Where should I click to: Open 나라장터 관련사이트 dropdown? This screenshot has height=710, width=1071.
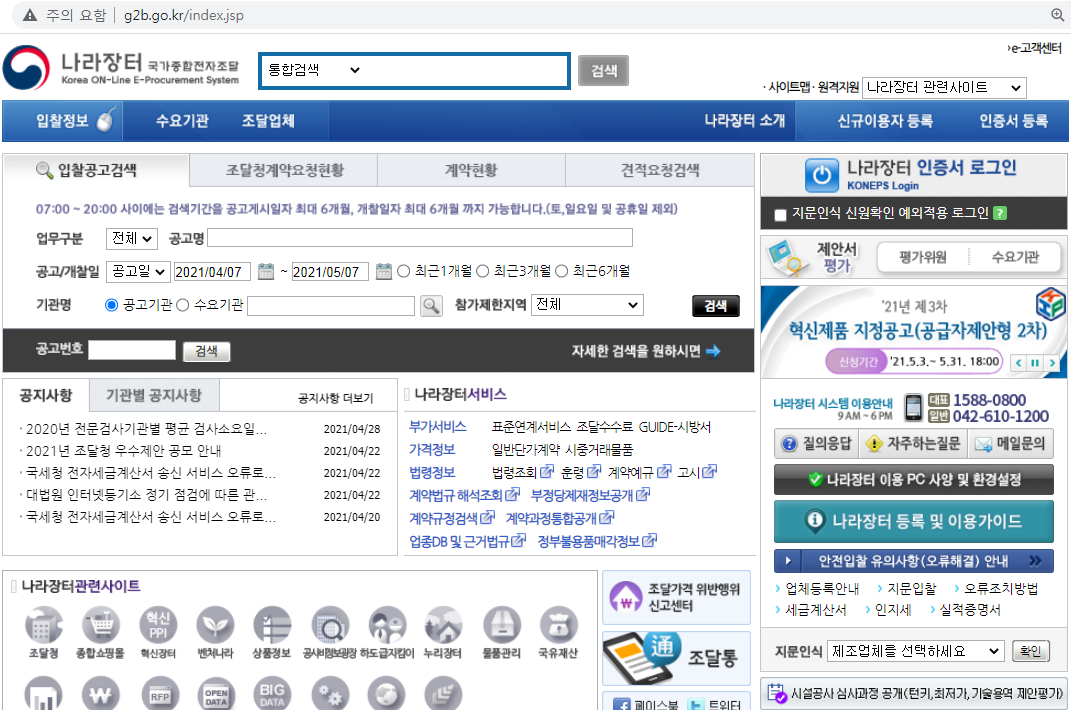pyautogui.click(x=943, y=87)
